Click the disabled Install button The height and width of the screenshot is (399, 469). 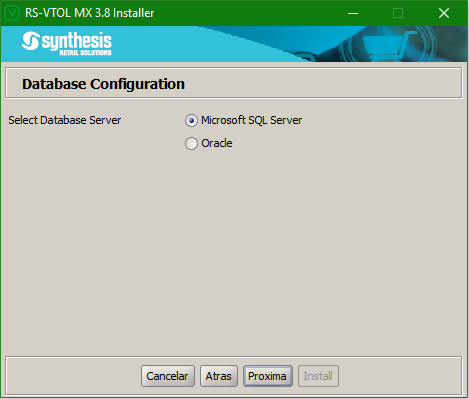coord(318,376)
